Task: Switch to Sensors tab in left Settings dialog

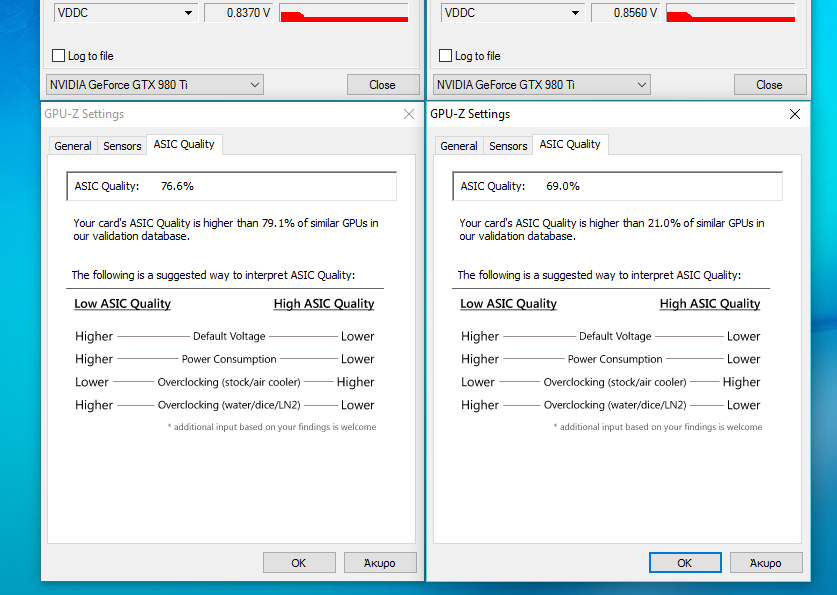Action: 122,146
